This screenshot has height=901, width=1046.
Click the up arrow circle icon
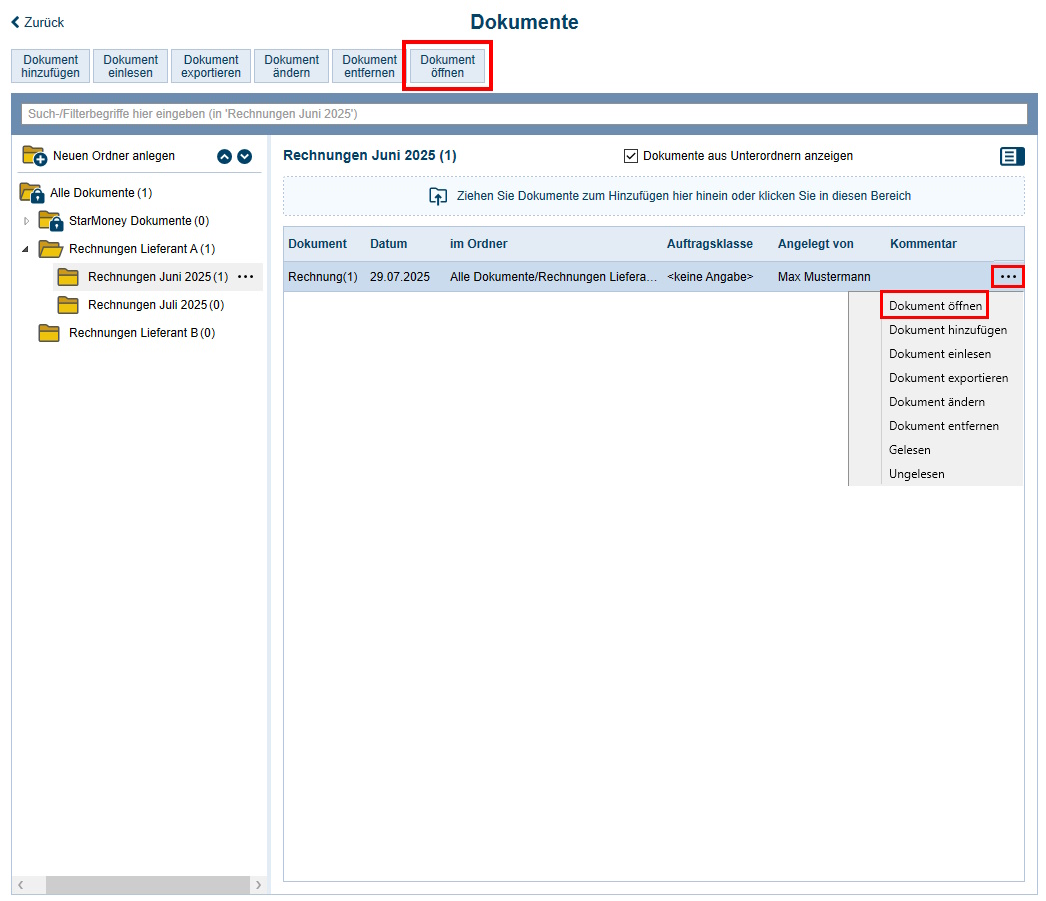click(x=225, y=156)
